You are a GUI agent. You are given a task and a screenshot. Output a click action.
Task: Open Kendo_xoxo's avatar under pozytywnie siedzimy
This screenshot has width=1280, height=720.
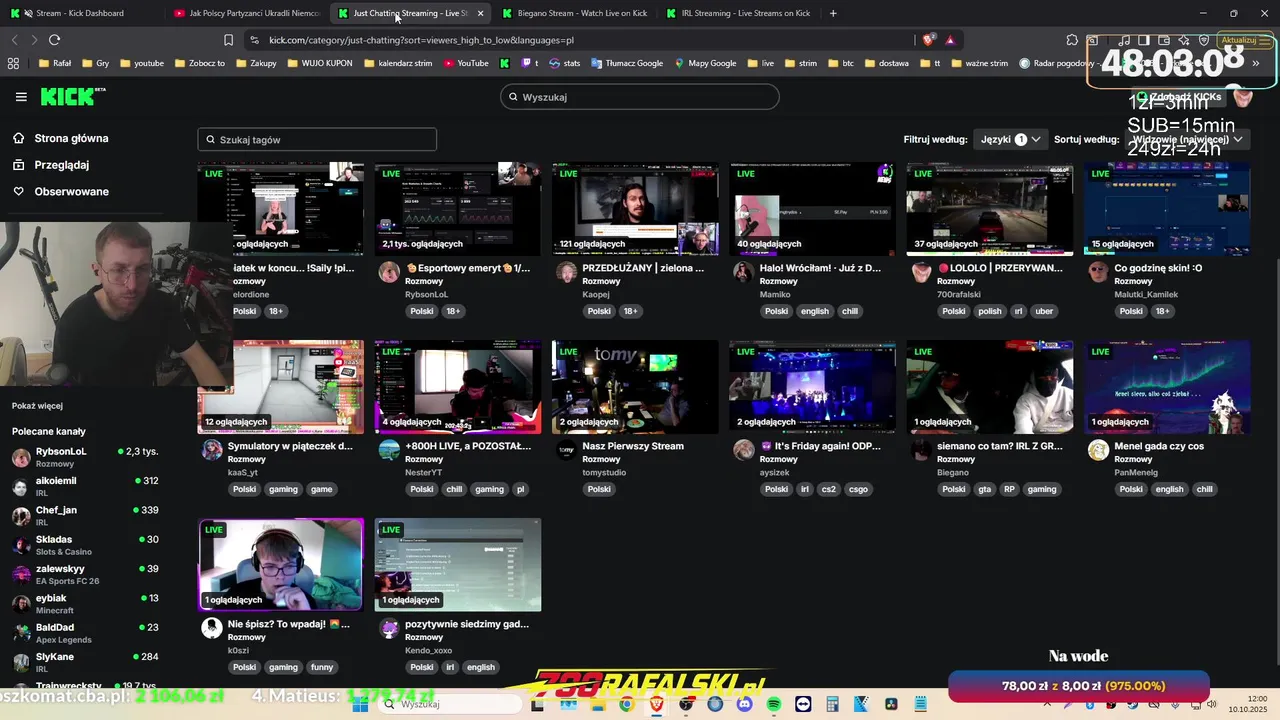tap(389, 628)
